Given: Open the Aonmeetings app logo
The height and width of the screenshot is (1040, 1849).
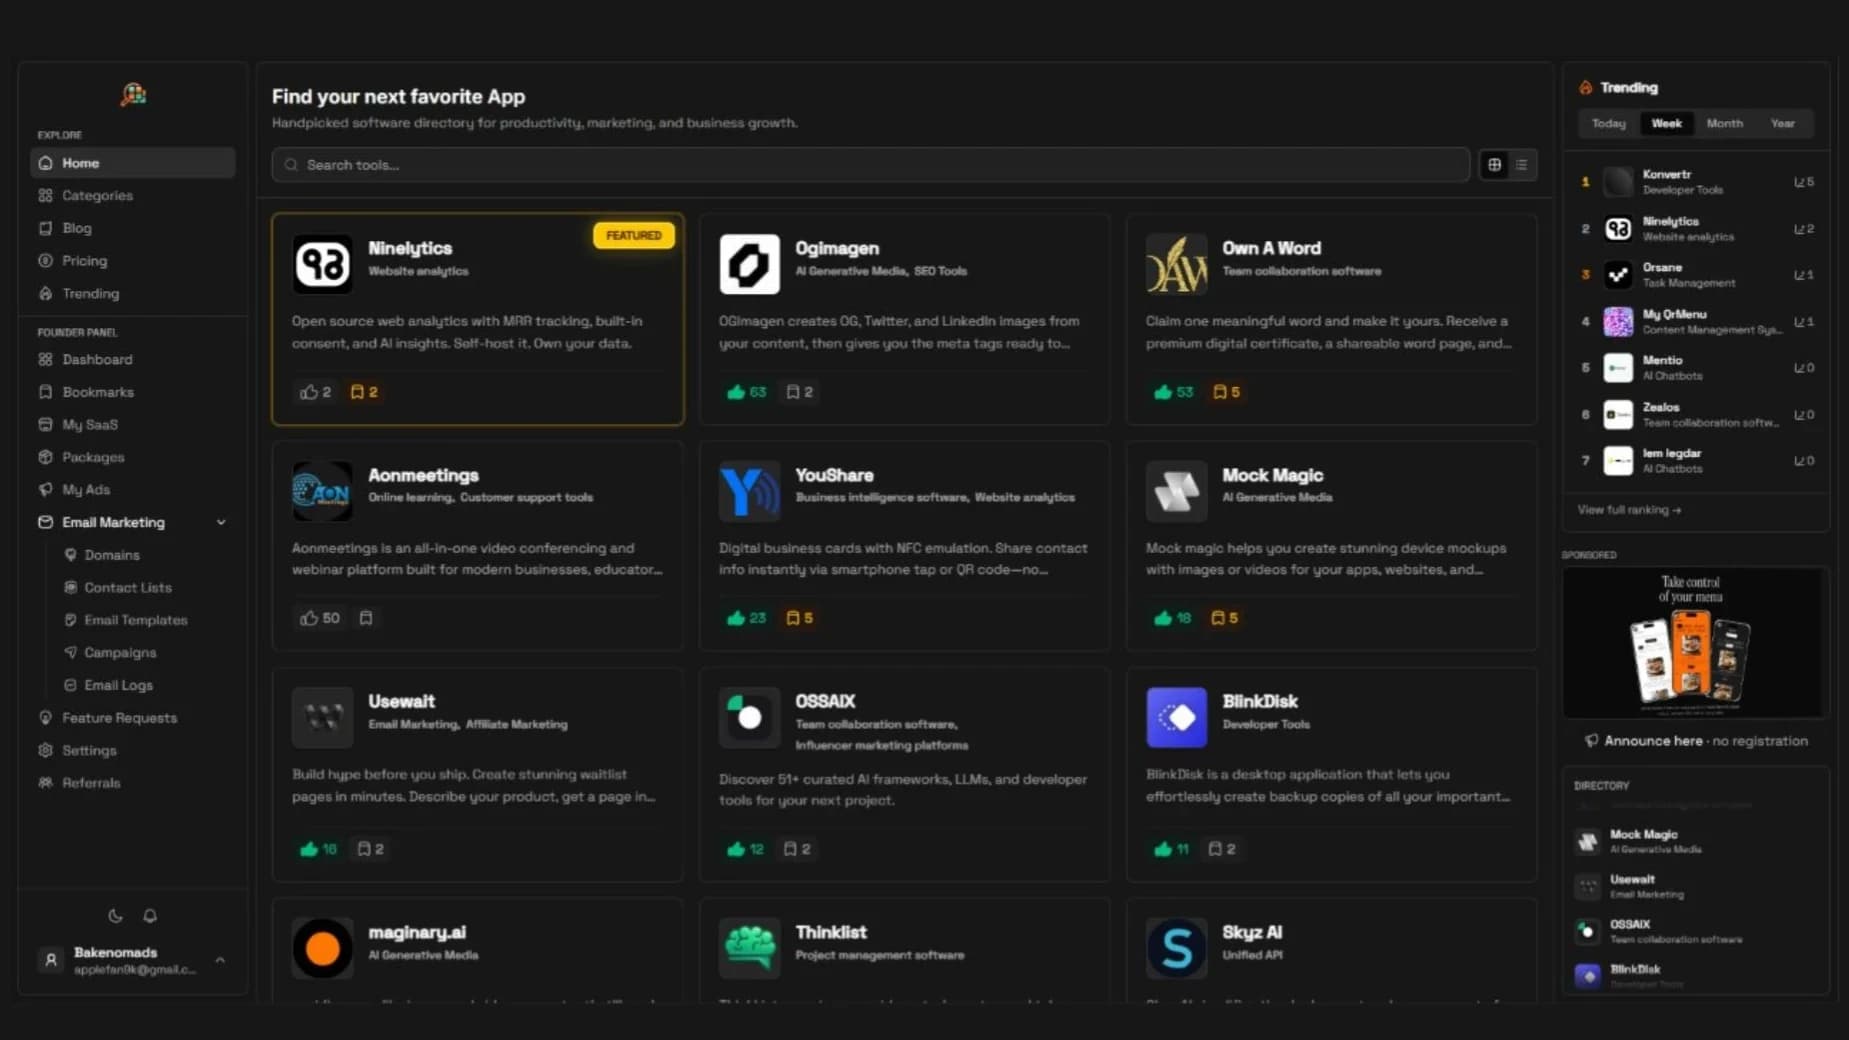Looking at the screenshot, I should pyautogui.click(x=322, y=491).
